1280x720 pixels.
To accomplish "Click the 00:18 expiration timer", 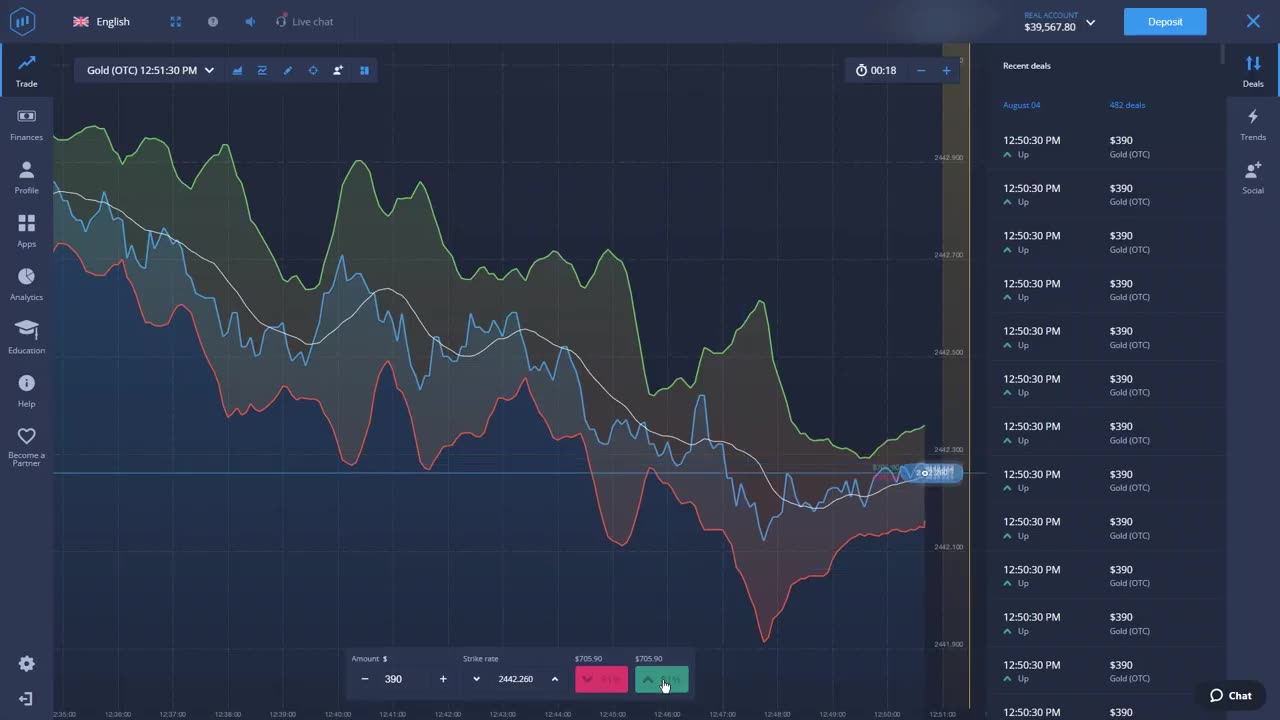I will point(876,70).
